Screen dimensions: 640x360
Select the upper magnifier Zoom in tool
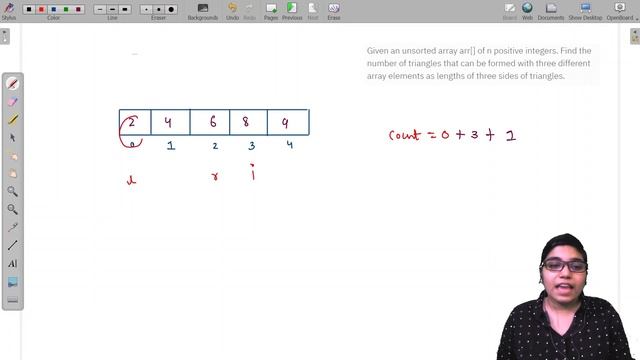13,191
